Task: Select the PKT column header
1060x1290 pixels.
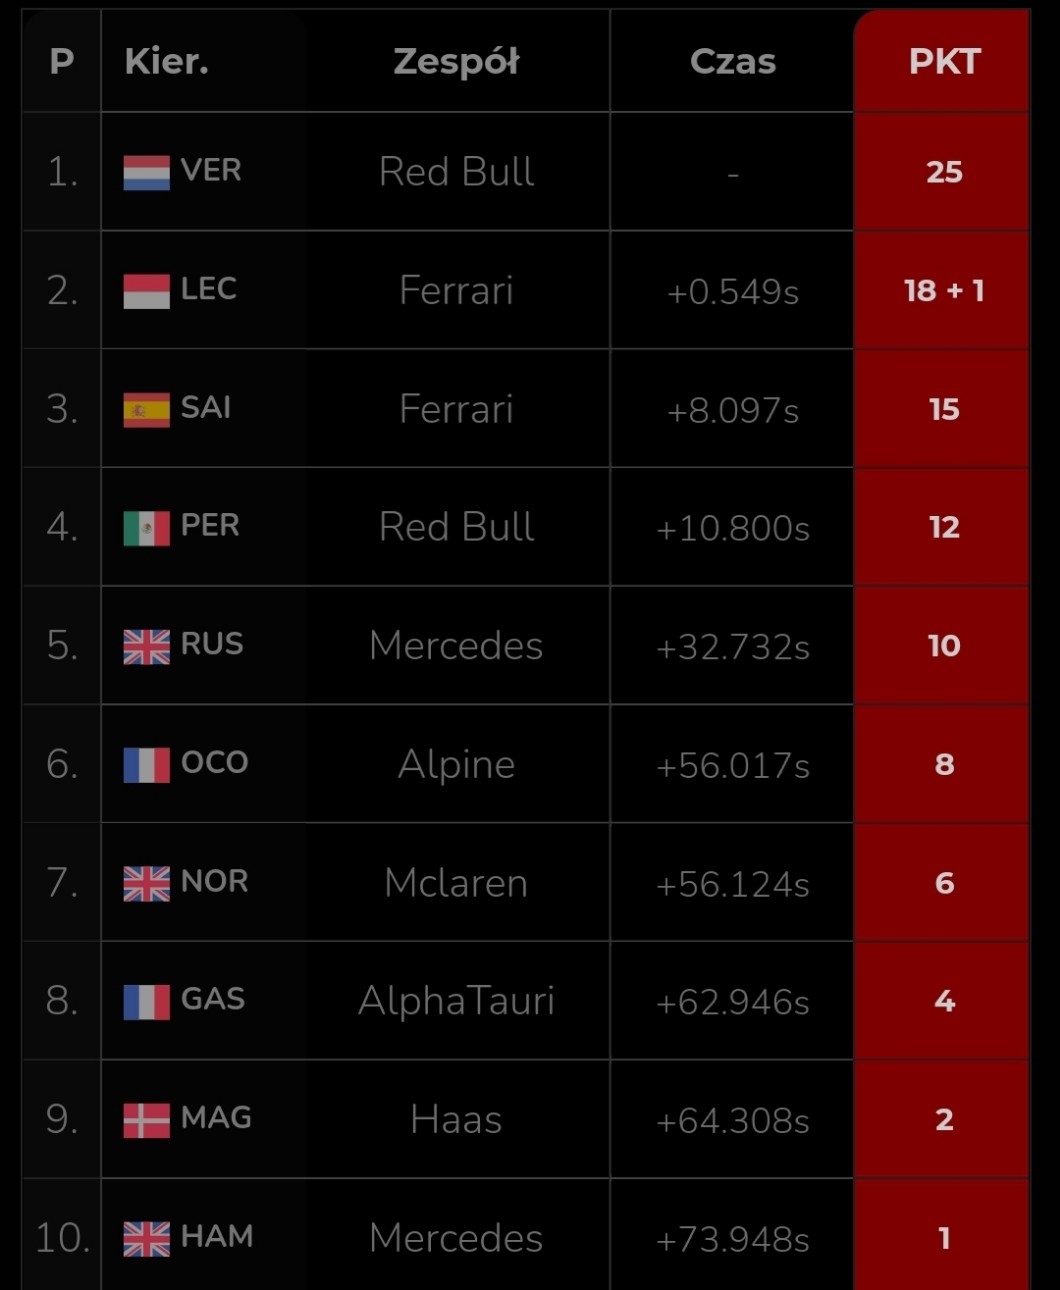Action: [943, 62]
